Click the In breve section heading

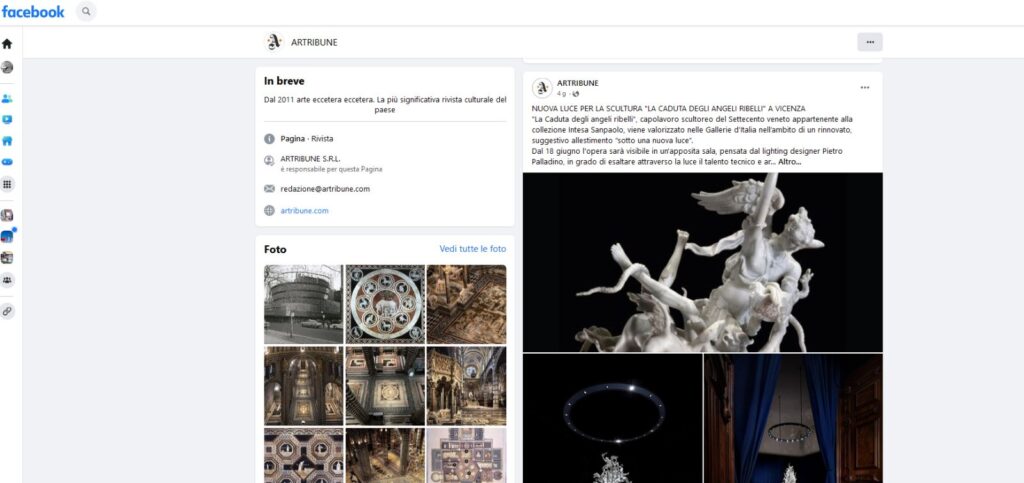284,82
